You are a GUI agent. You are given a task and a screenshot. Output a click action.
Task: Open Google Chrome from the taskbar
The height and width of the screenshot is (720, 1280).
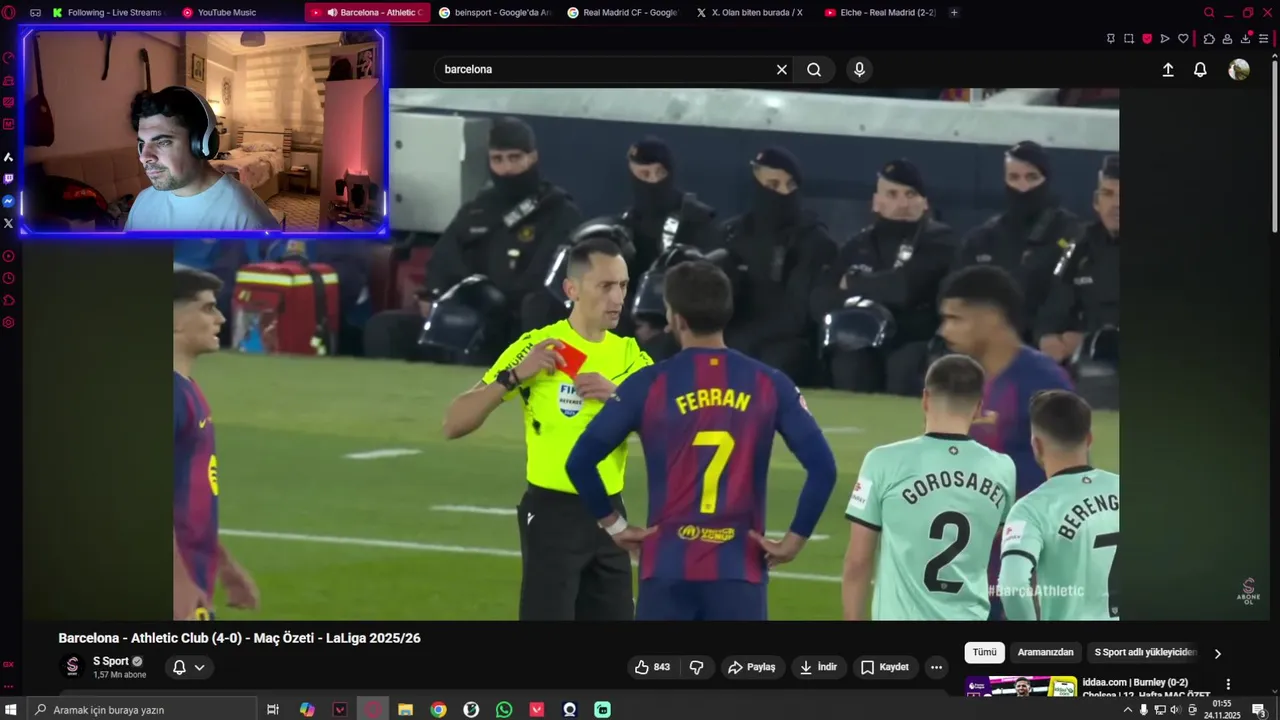[438, 709]
